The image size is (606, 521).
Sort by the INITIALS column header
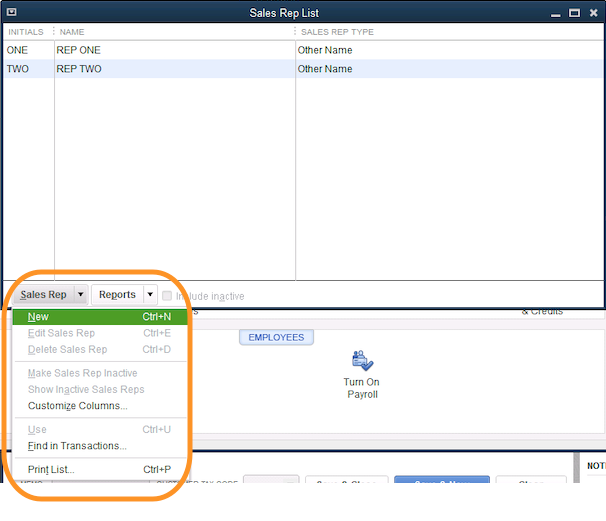26,32
